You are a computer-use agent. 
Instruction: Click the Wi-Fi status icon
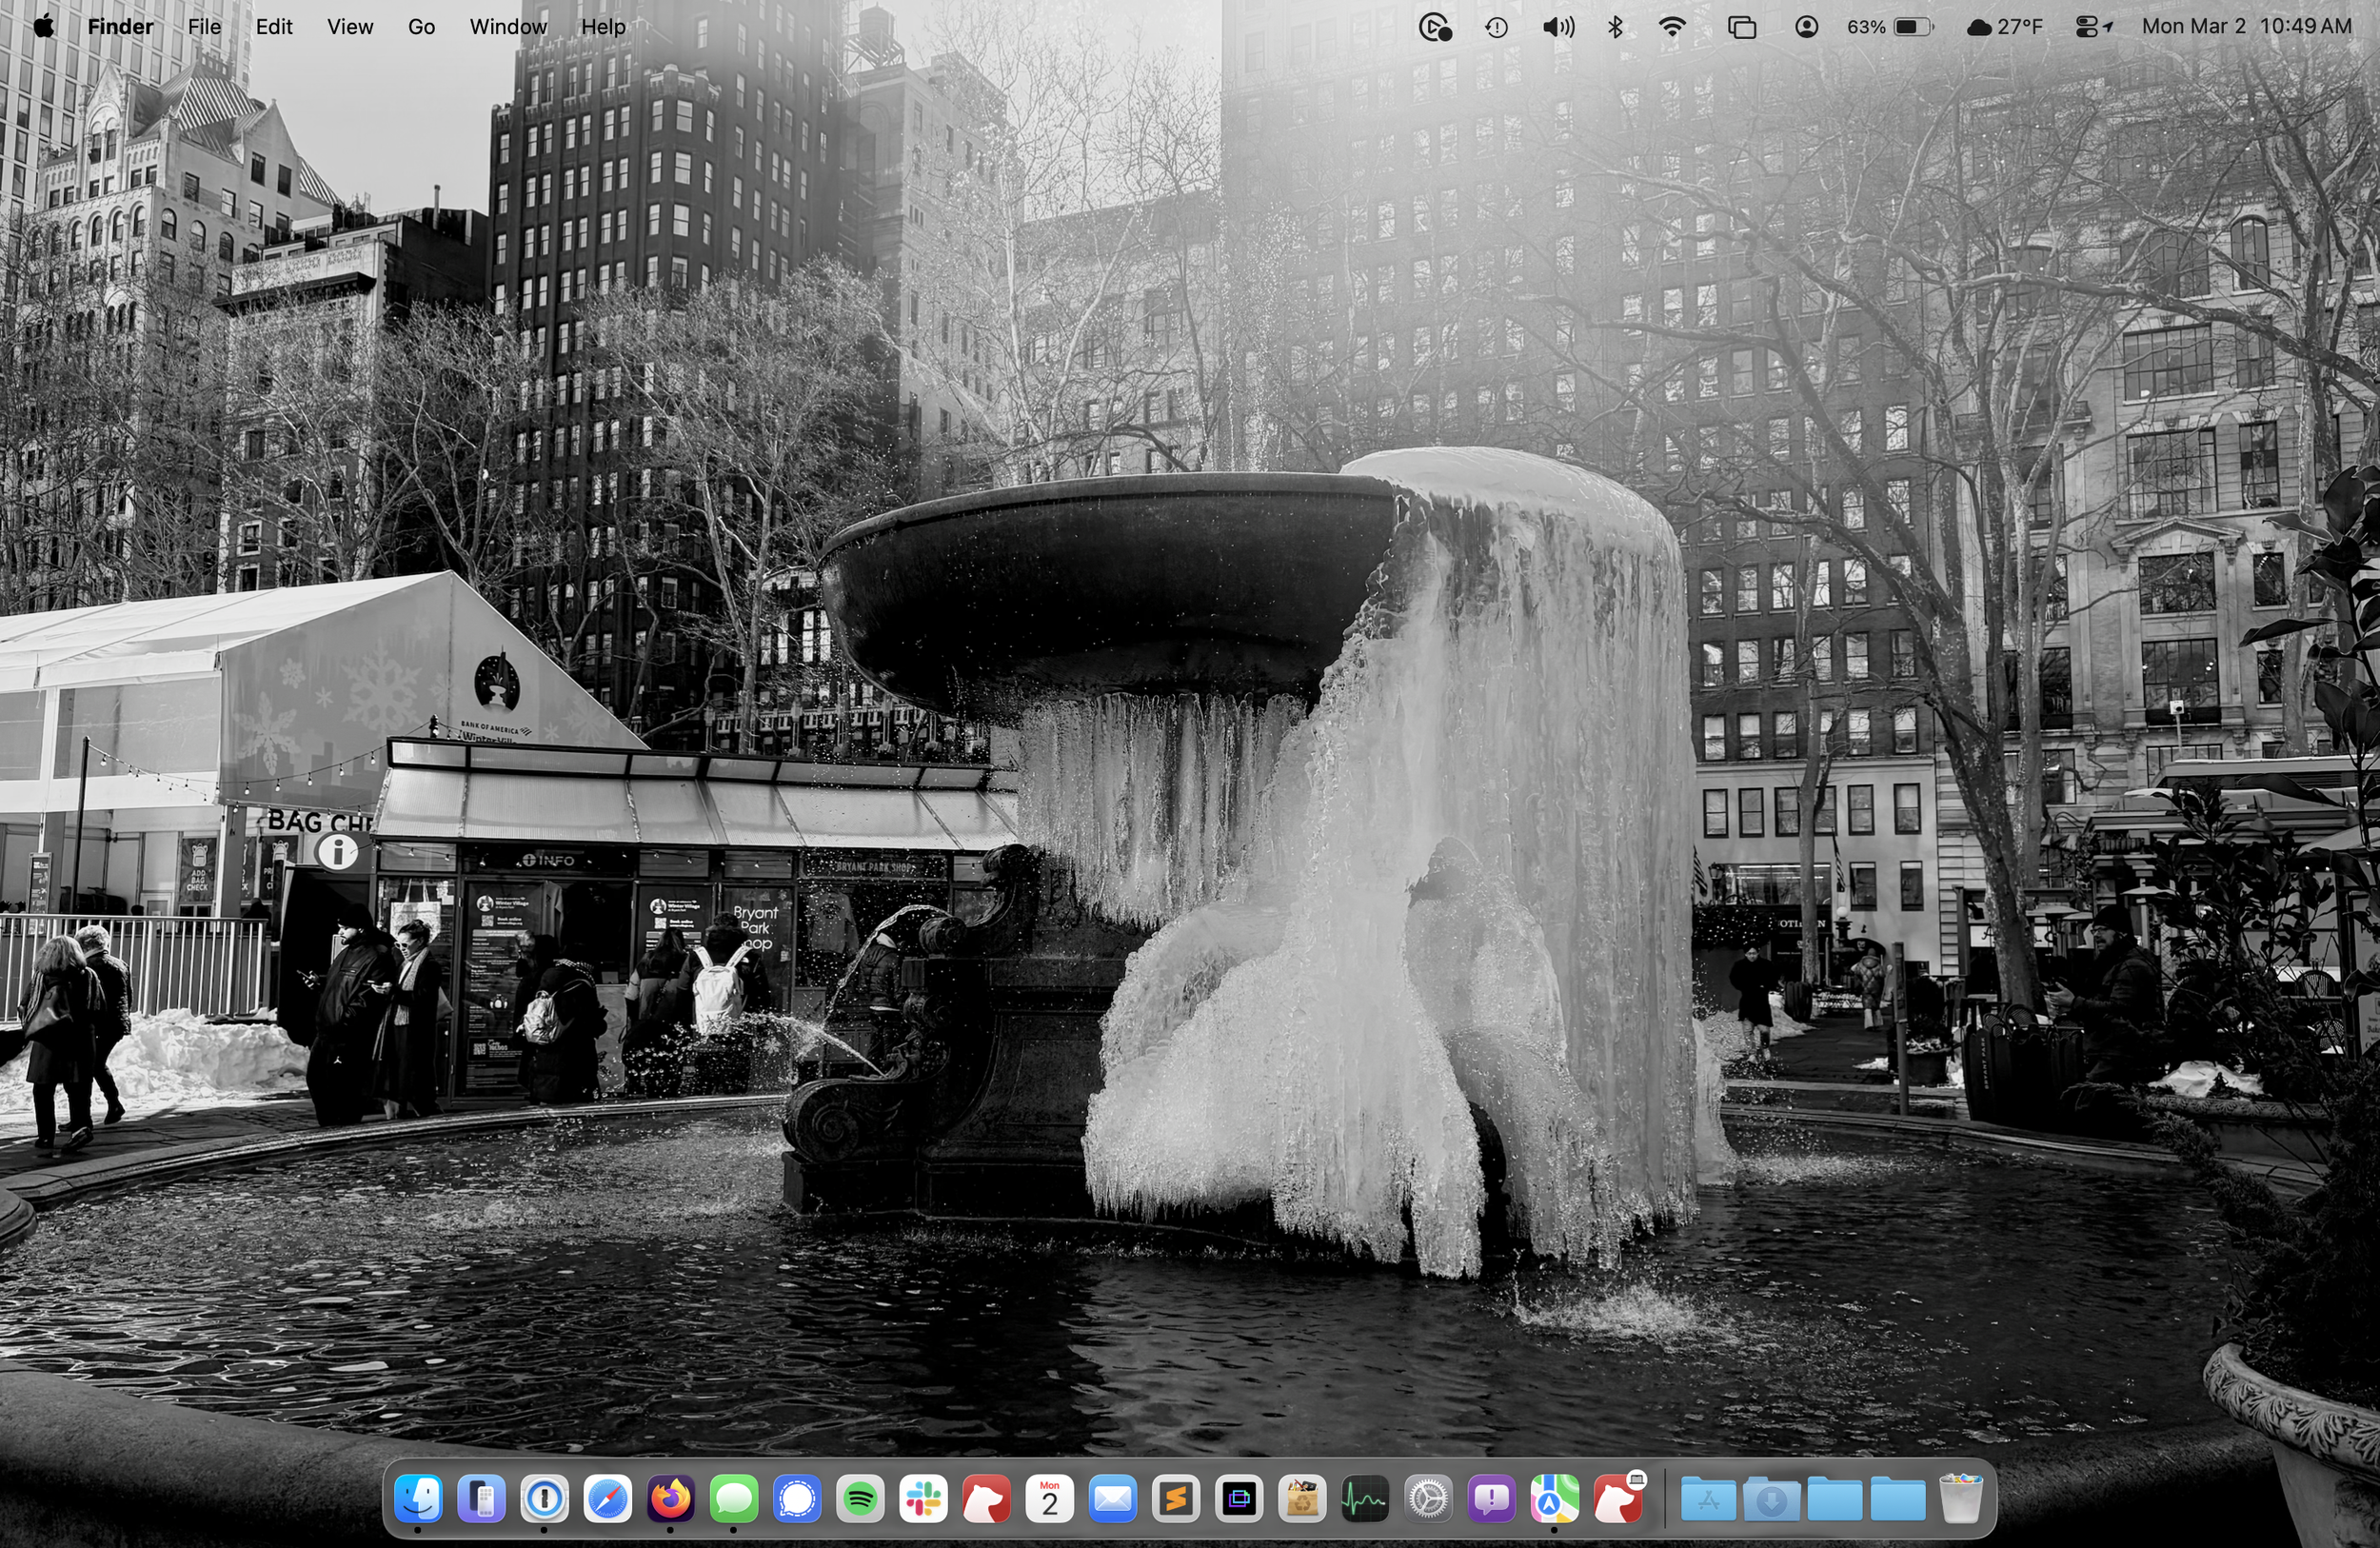pyautogui.click(x=1671, y=27)
